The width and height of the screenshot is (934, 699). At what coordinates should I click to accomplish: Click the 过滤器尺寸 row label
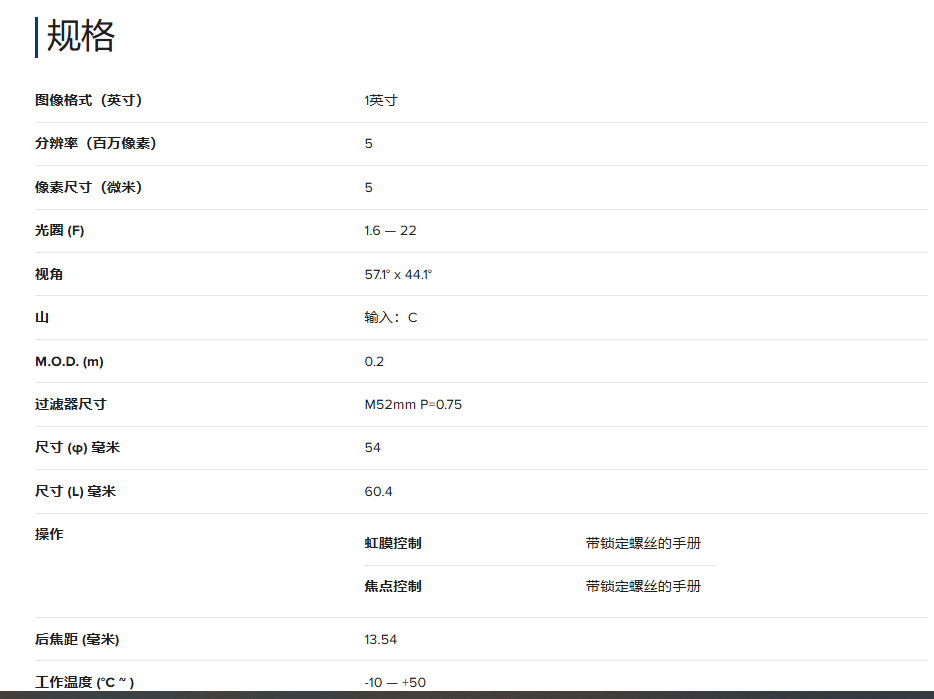pyautogui.click(x=70, y=404)
